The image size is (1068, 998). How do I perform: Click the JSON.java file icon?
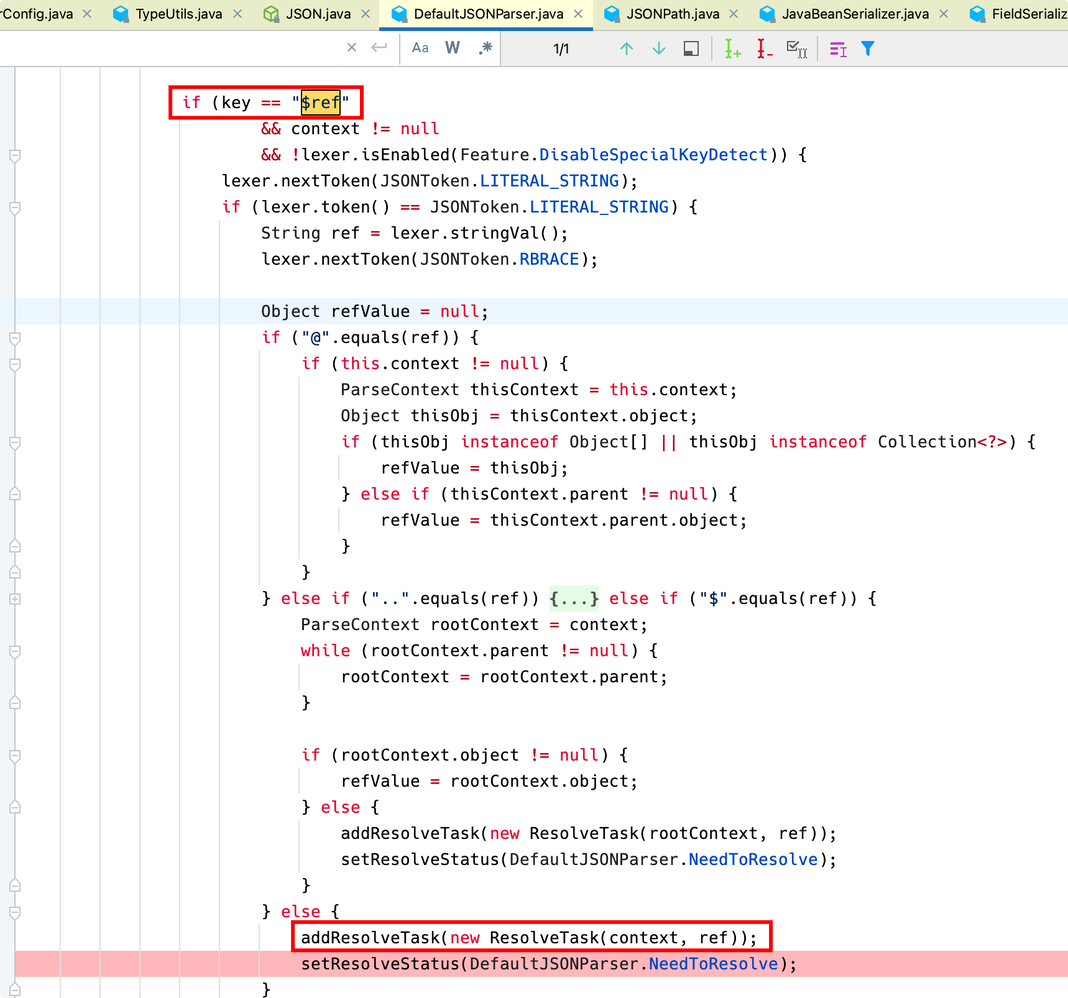[271, 14]
